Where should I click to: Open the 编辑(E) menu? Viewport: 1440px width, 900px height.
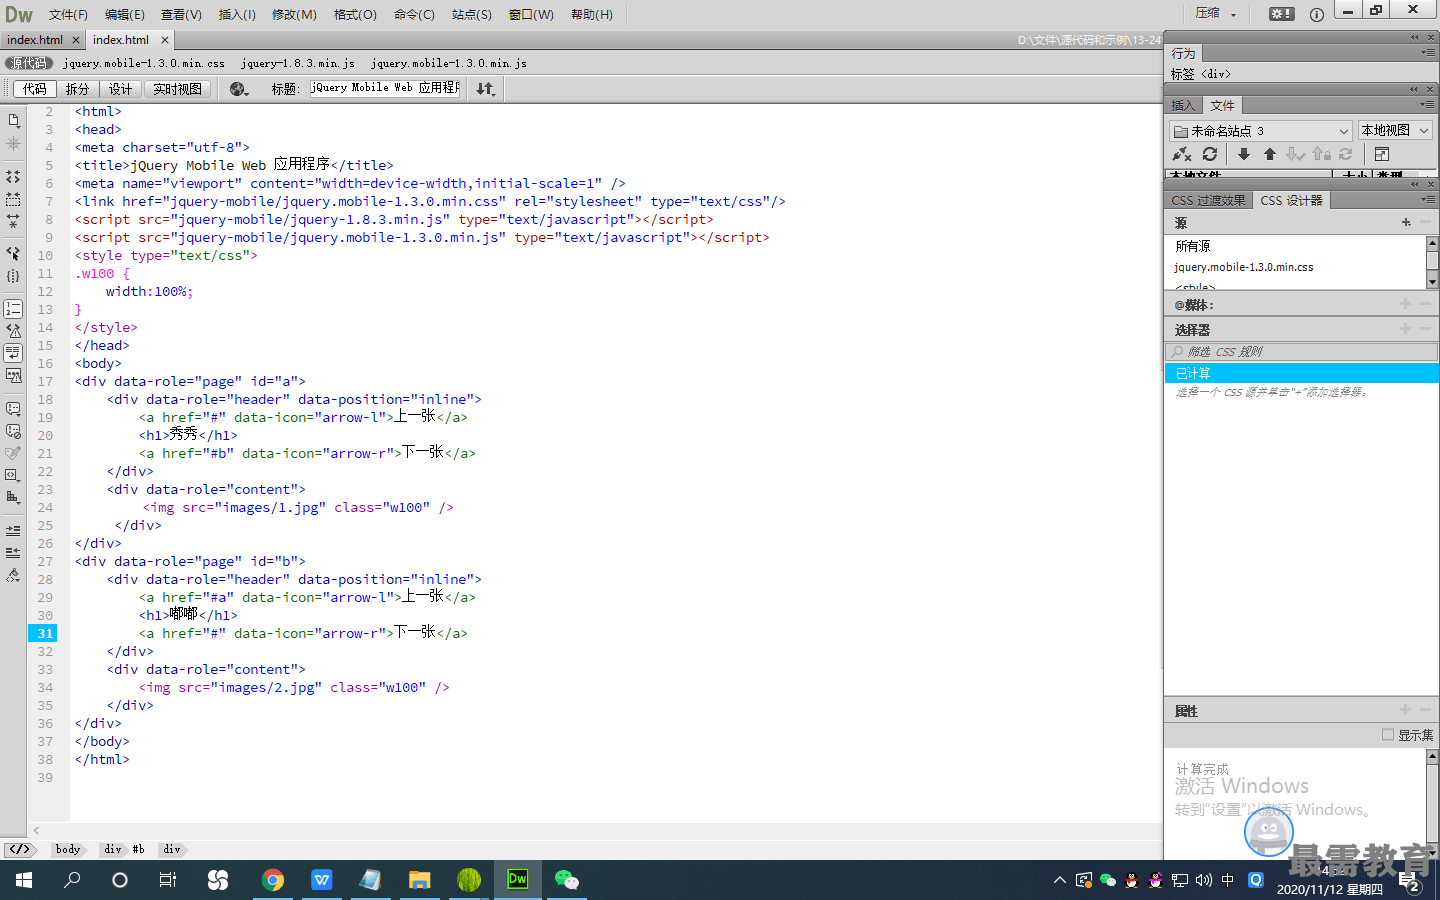click(x=125, y=14)
